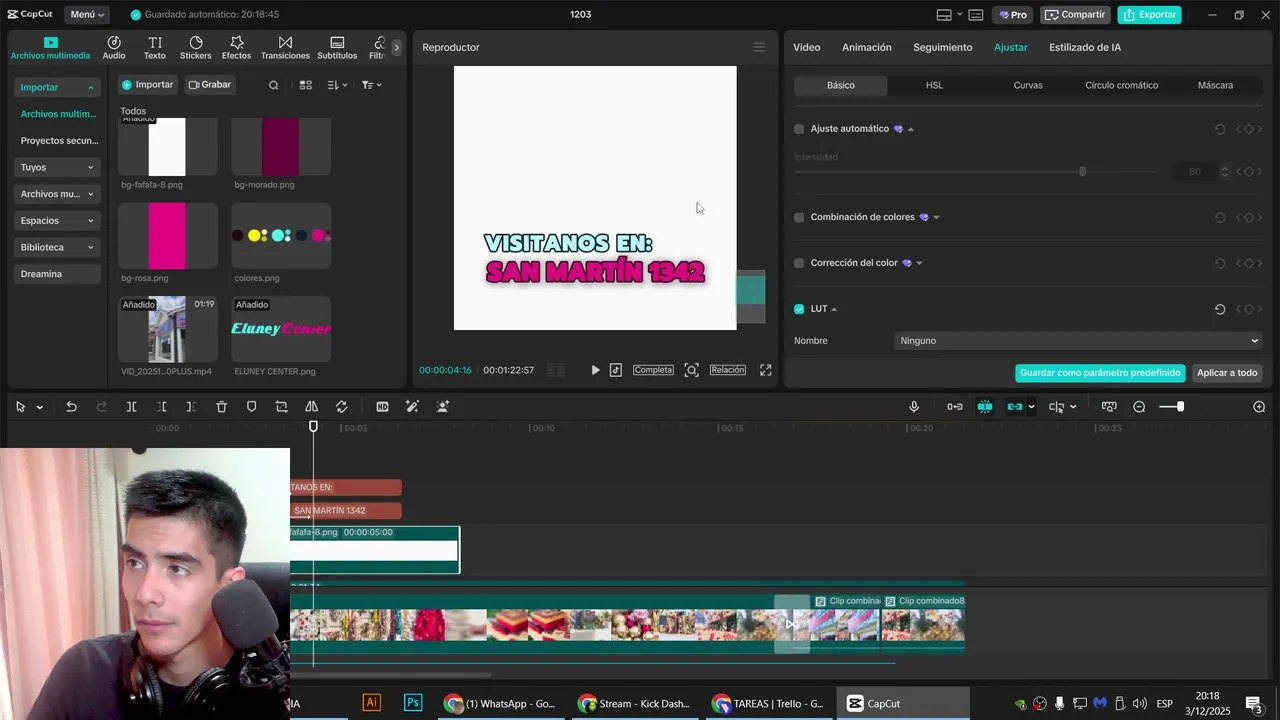Click the Aplicar a todo button
Image resolution: width=1280 pixels, height=720 pixels.
coord(1227,373)
